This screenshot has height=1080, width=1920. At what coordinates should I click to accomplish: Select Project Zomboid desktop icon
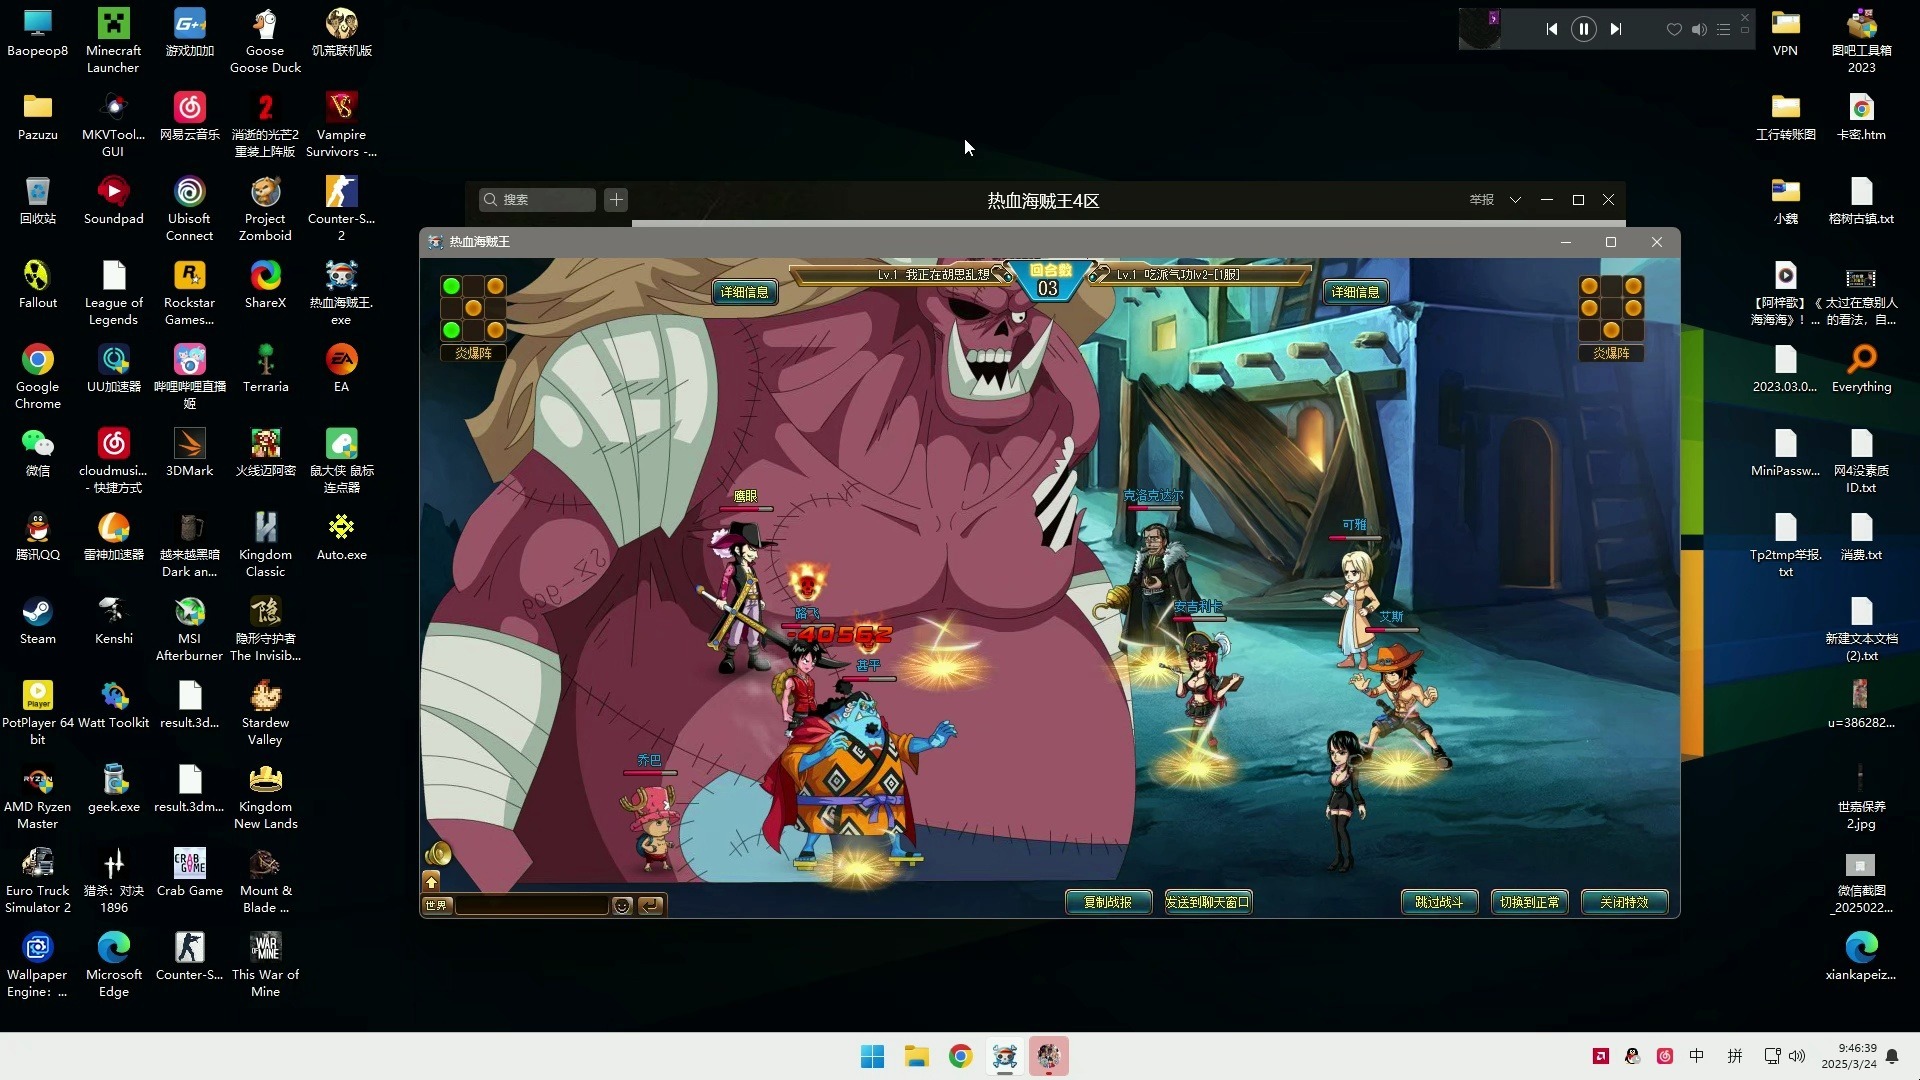[x=265, y=209]
